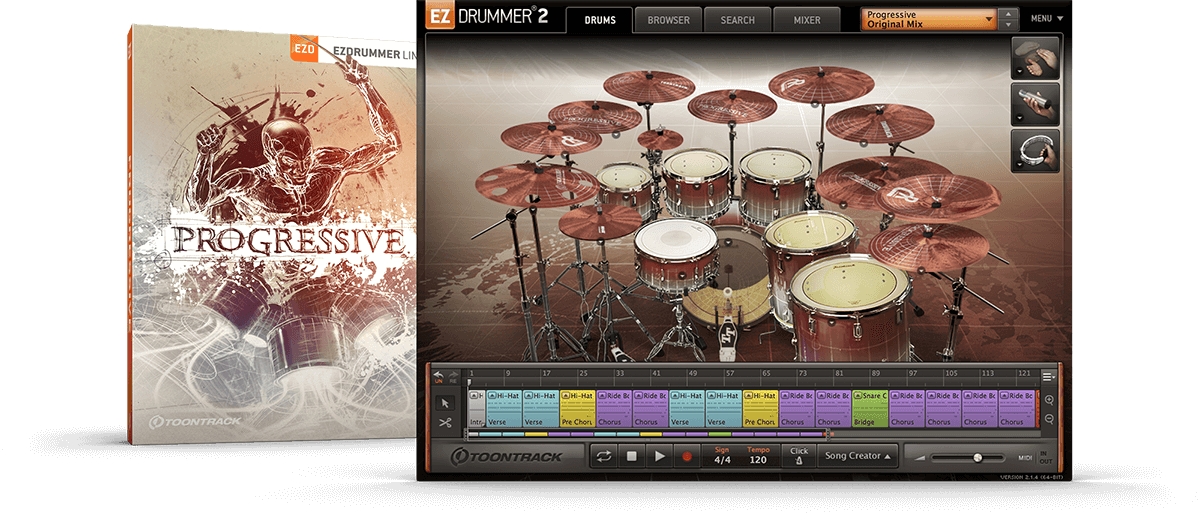This screenshot has height=517, width=1200.
Task: Click the red Record button
Action: [x=687, y=456]
